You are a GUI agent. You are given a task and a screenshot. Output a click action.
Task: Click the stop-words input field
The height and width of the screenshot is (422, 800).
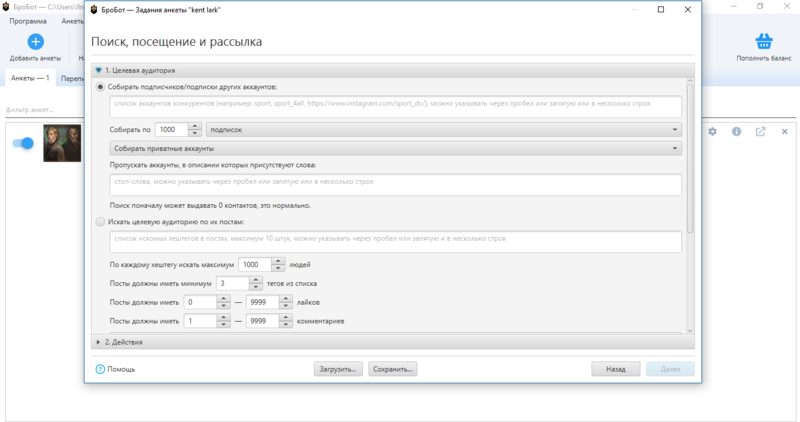(395, 185)
